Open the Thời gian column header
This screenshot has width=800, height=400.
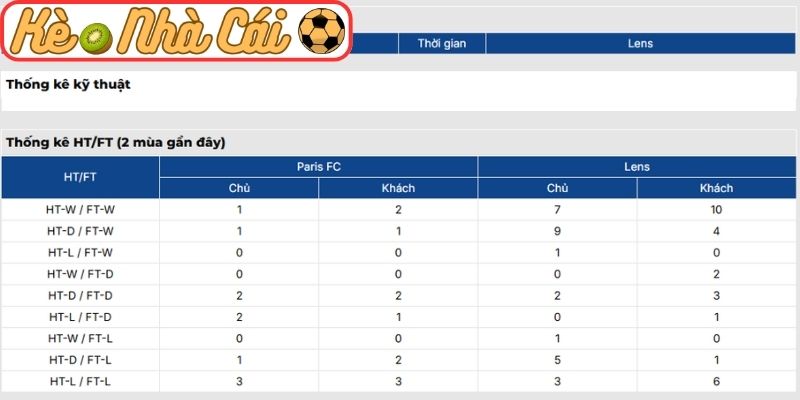pyautogui.click(x=443, y=44)
